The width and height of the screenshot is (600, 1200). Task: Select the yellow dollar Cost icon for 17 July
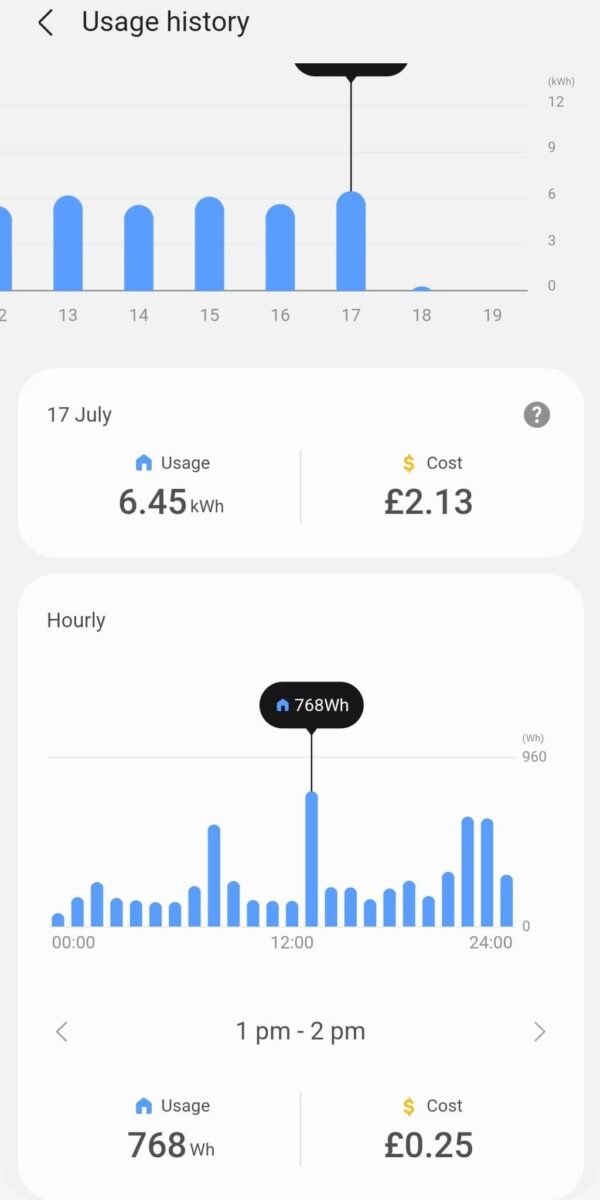(406, 463)
